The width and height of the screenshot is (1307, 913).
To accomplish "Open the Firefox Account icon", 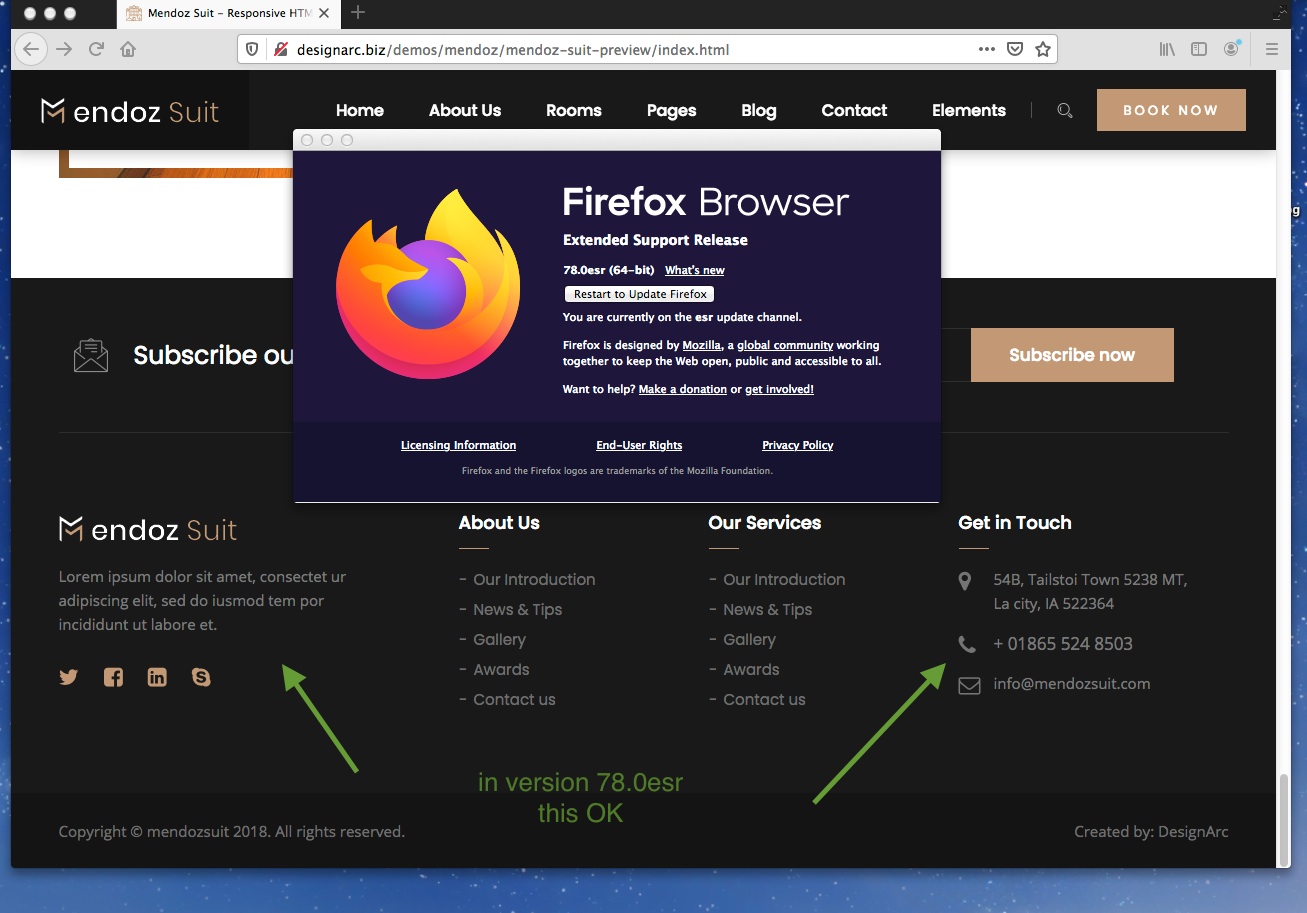I will click(1232, 49).
